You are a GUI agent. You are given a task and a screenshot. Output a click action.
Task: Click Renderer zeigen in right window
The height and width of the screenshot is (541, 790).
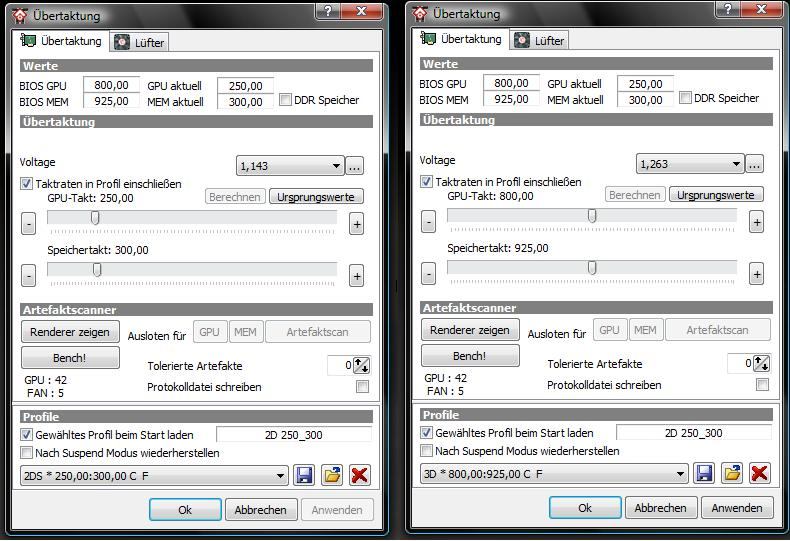470,329
